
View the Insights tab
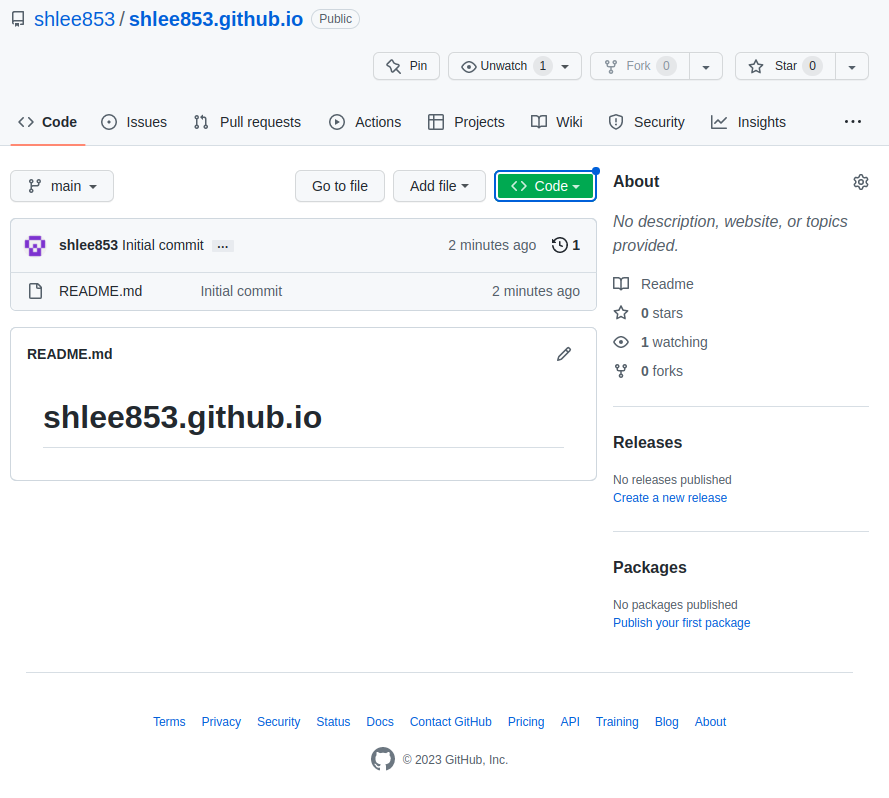coord(748,122)
